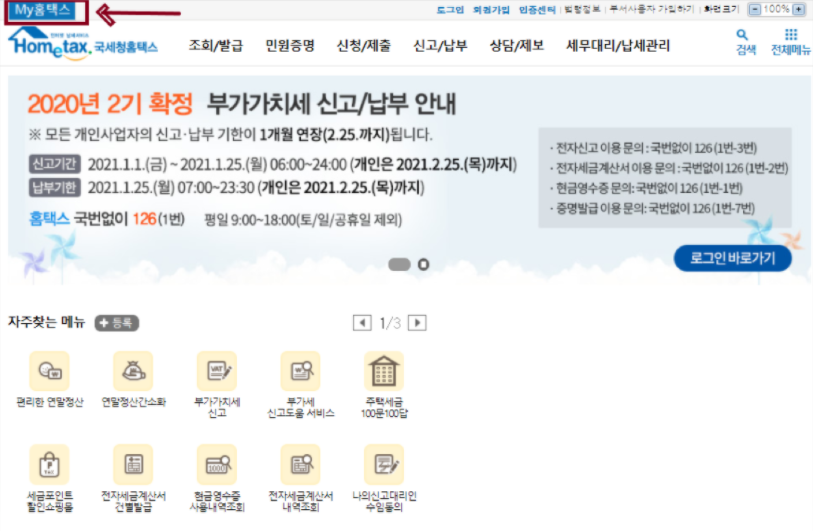Viewport: 813px width, 531px height.
Task: Decrease screen size with minus button
Action: click(755, 9)
